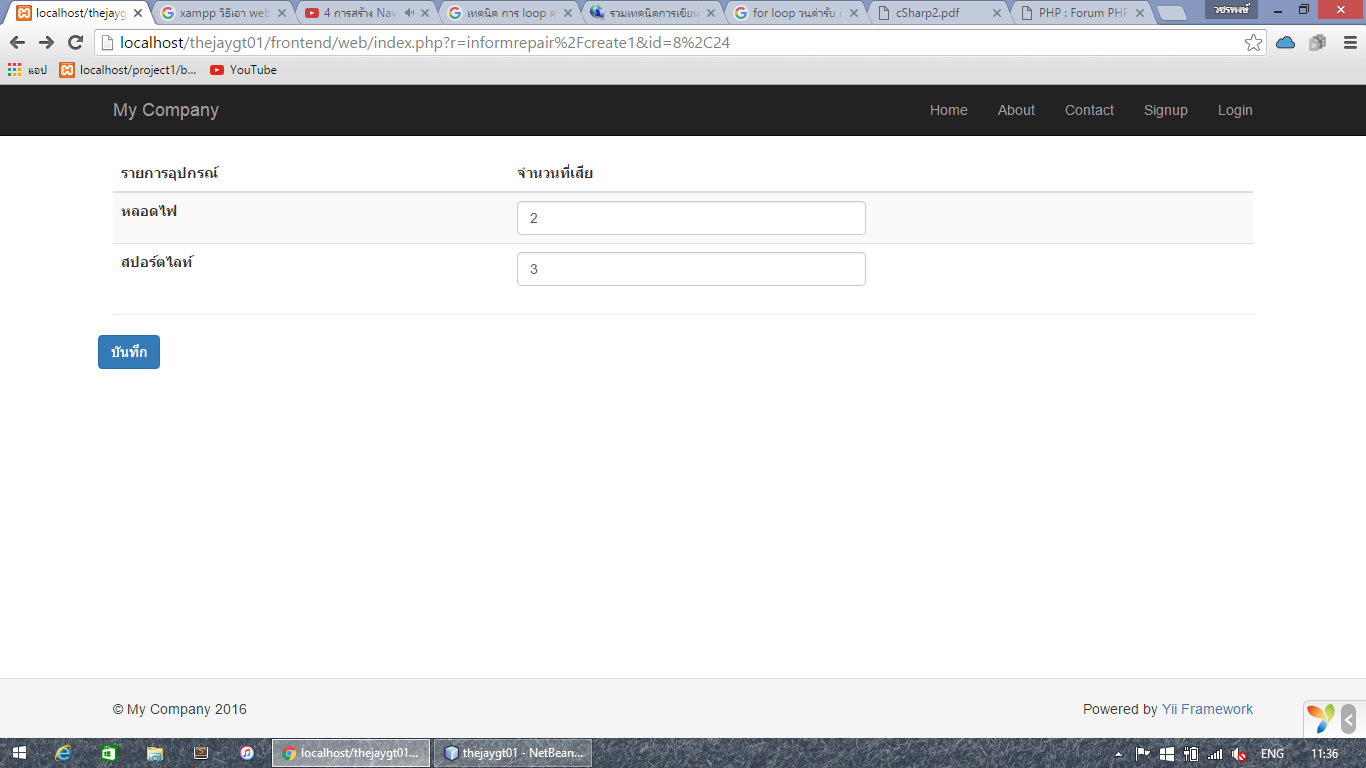Image resolution: width=1366 pixels, height=768 pixels.
Task: Launch Internet Explorer from the taskbar
Action: click(x=63, y=753)
